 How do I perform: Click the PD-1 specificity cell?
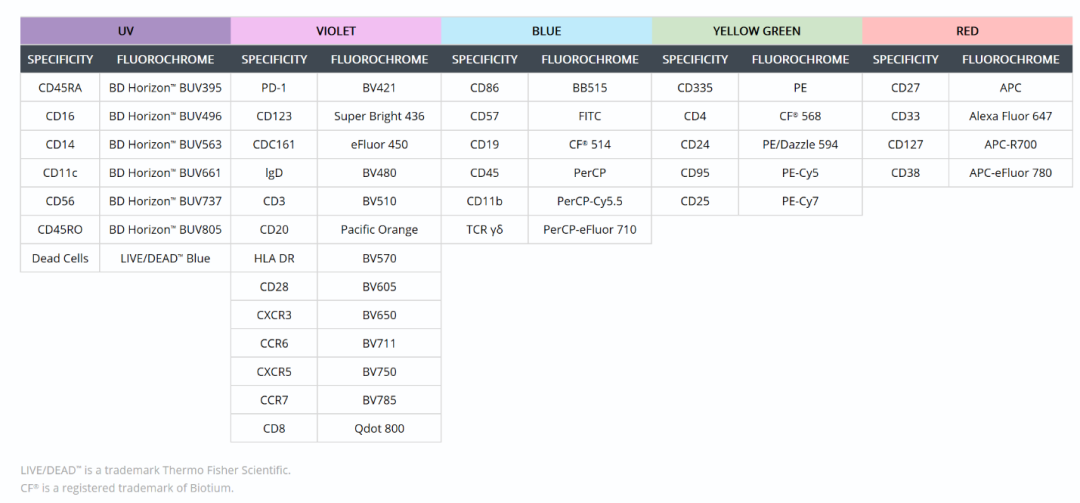coord(274,88)
